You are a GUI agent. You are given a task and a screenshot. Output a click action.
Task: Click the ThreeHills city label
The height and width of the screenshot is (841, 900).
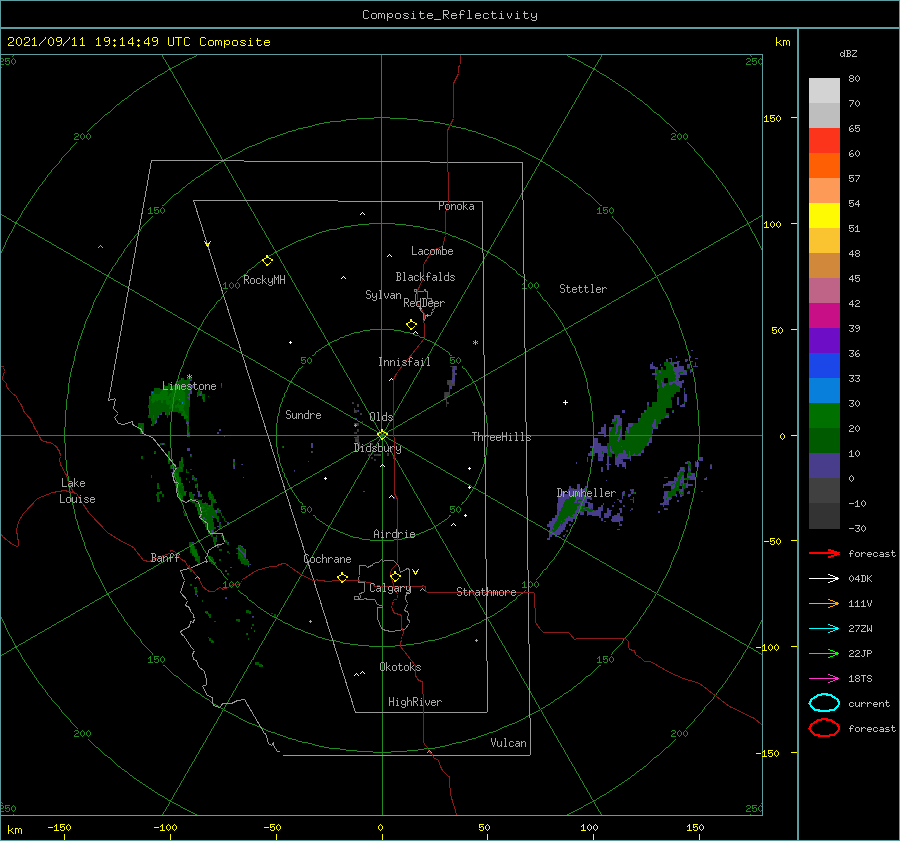(501, 437)
